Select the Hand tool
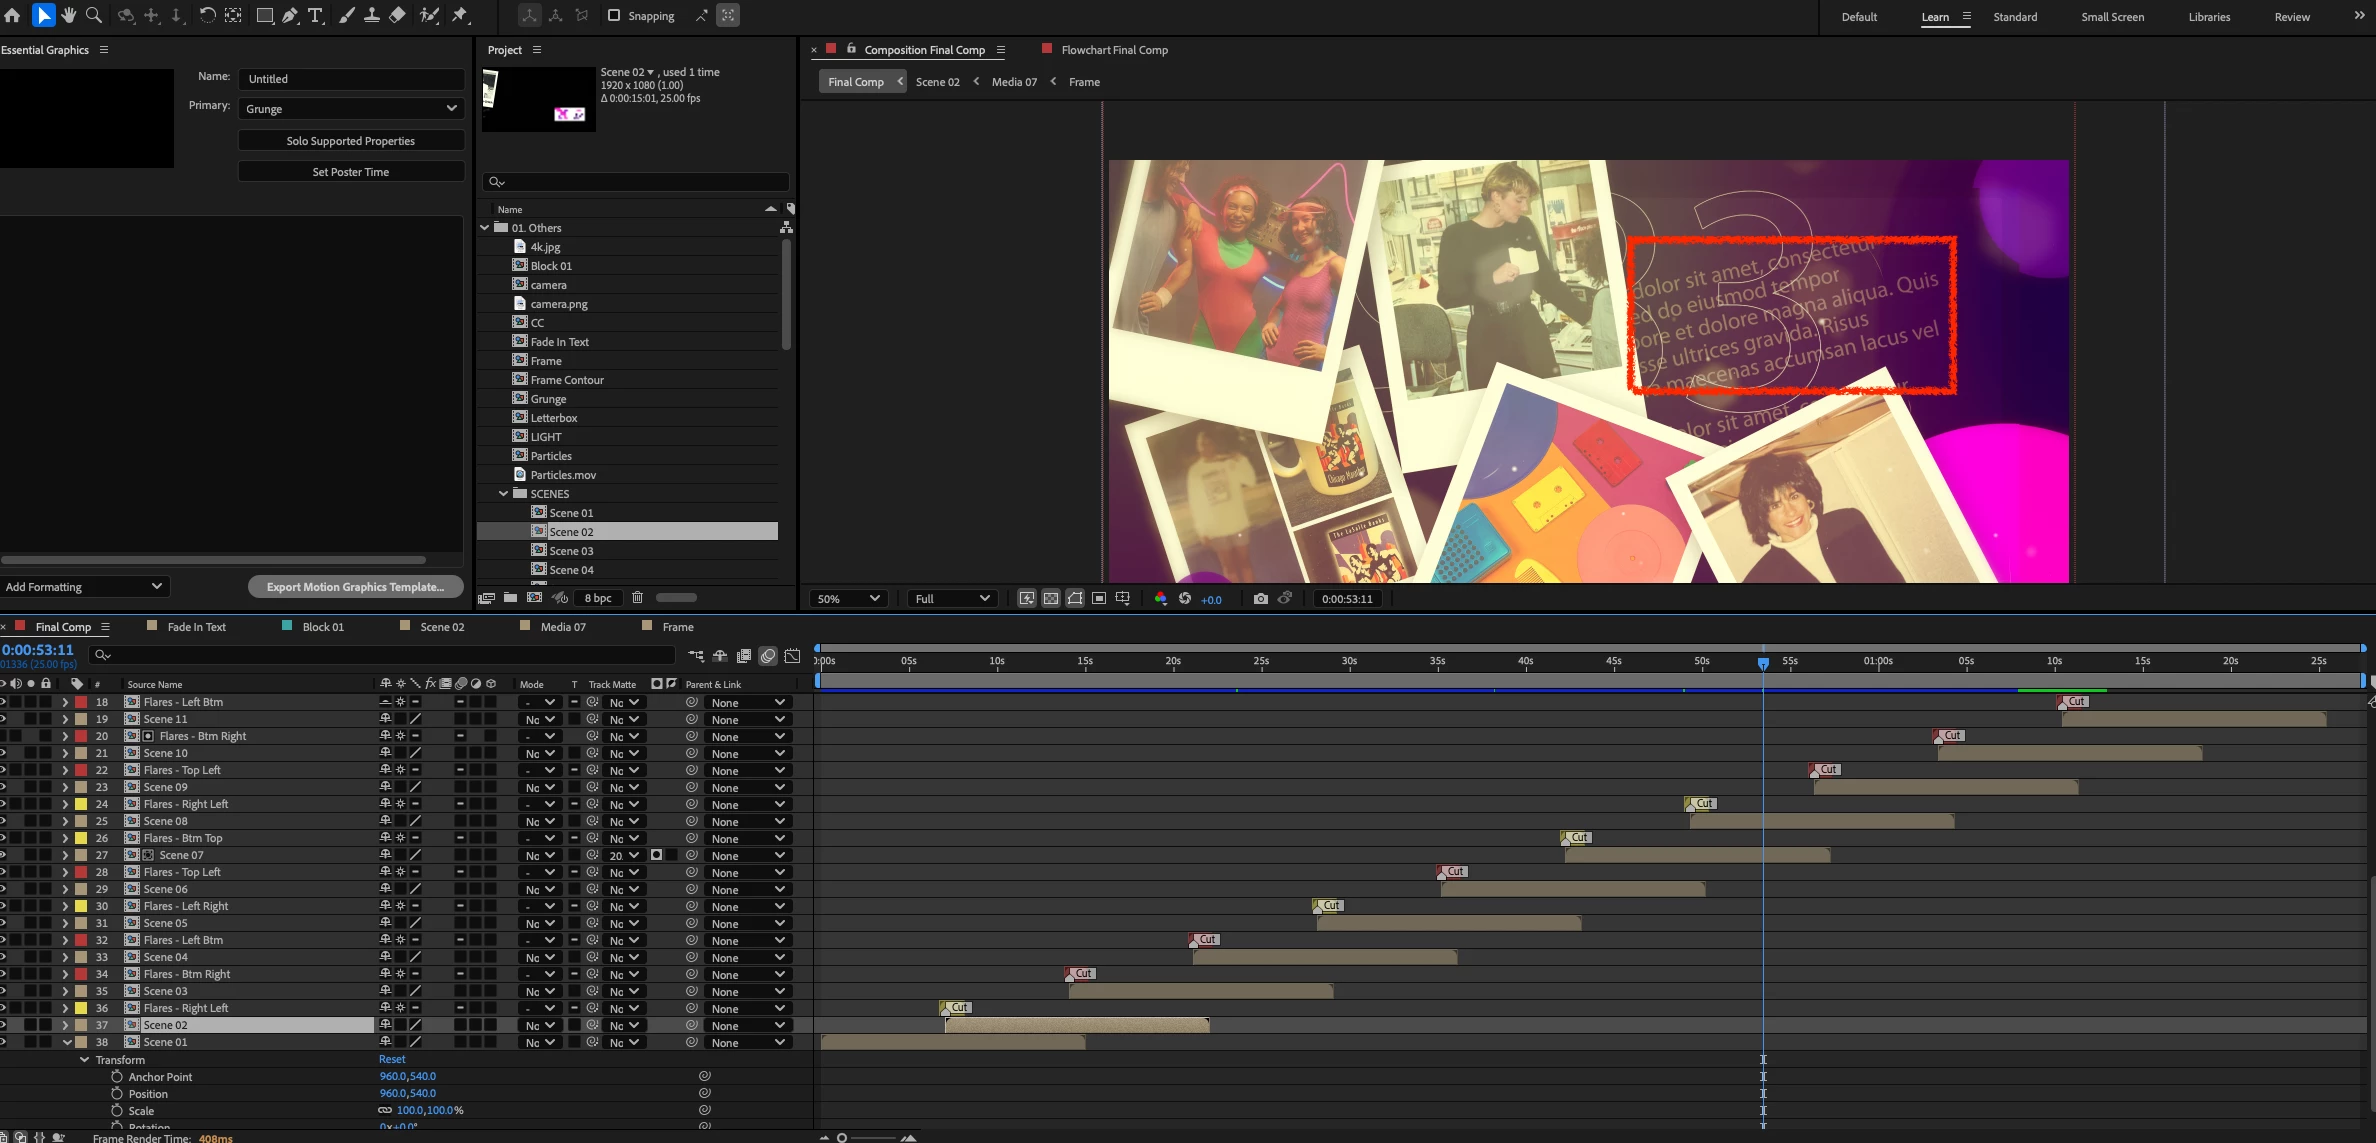Screen dimensions: 2376x1143 69,15
